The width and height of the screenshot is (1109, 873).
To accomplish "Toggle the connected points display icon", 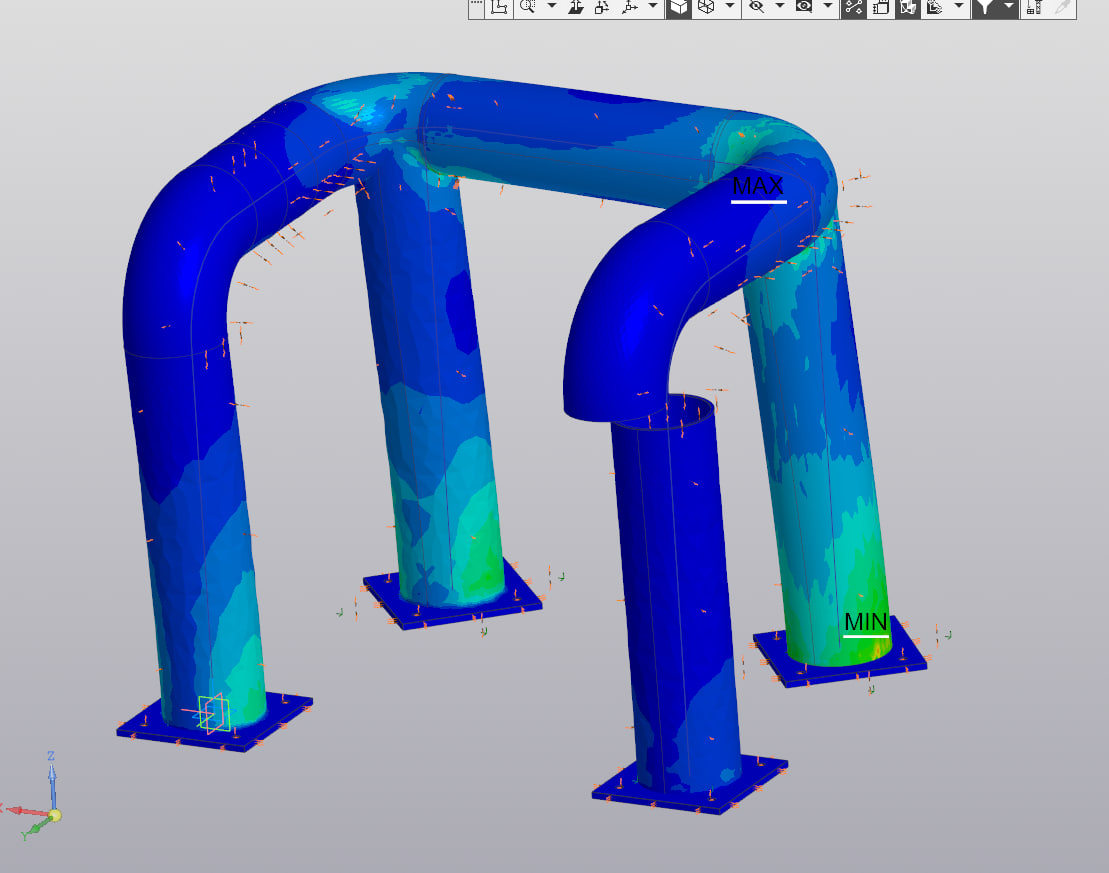I will [x=854, y=7].
